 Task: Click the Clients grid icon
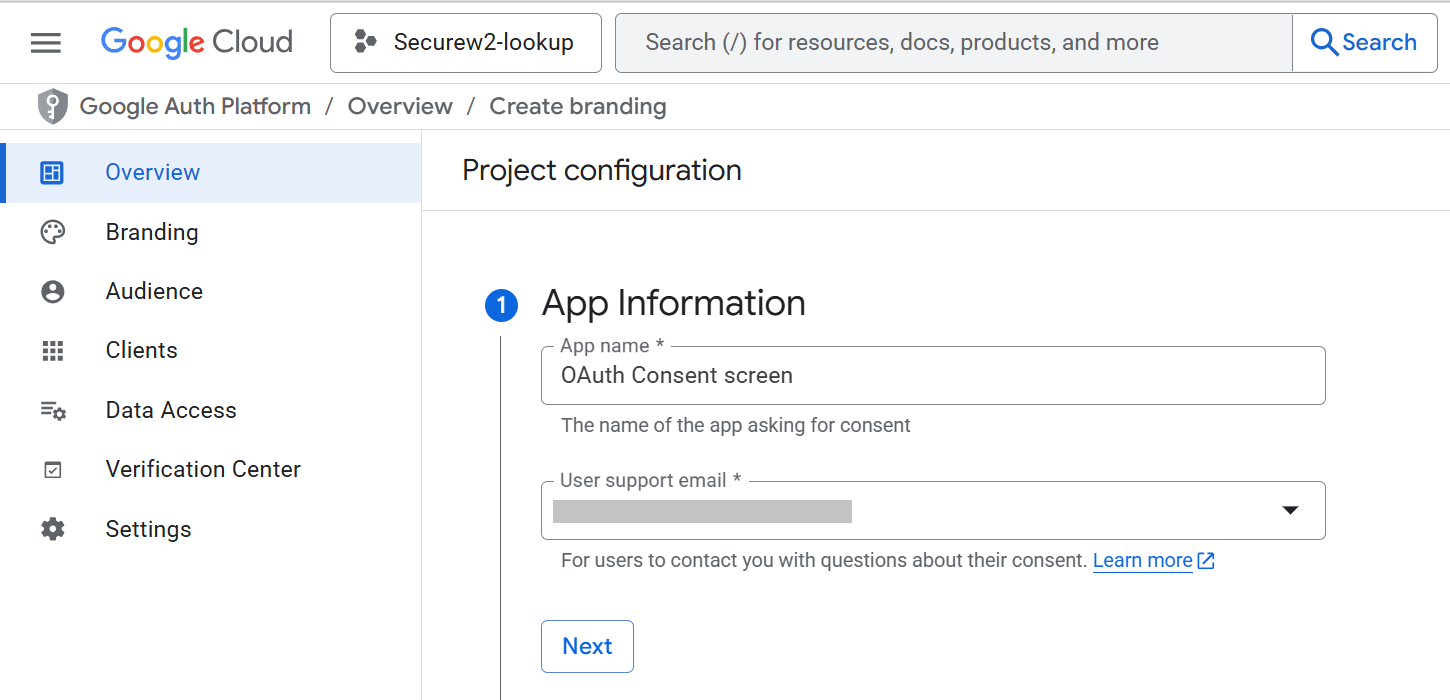point(52,351)
